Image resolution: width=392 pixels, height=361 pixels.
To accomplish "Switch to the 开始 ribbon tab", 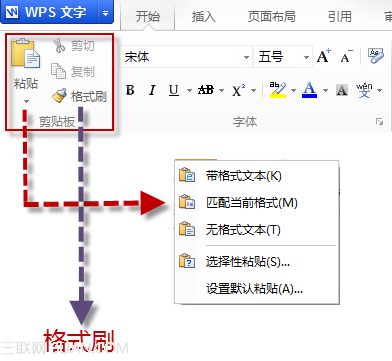I will click(148, 16).
